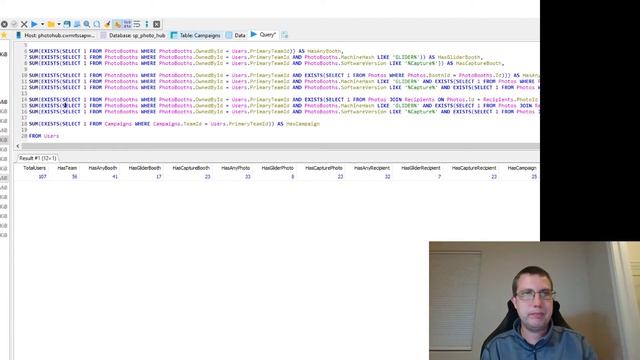This screenshot has width=640, height=360.
Task: Open the Host: photohub tab
Action: coord(55,36)
